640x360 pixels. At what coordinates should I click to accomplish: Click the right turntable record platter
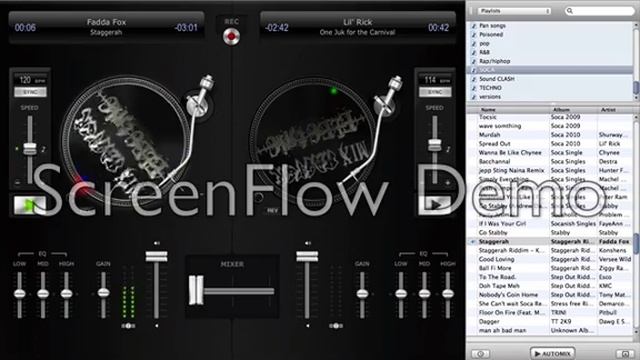pyautogui.click(x=313, y=142)
